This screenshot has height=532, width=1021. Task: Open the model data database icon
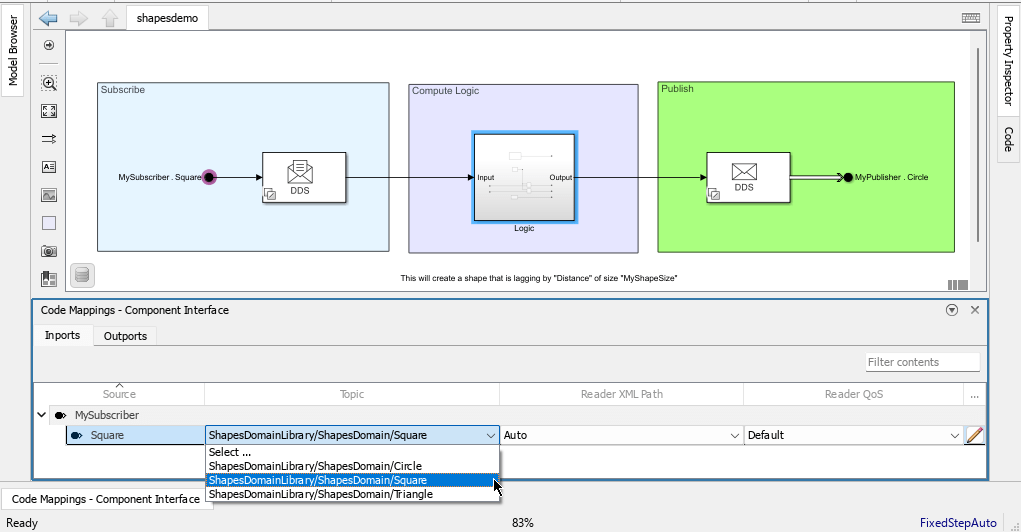pyautogui.click(x=82, y=275)
